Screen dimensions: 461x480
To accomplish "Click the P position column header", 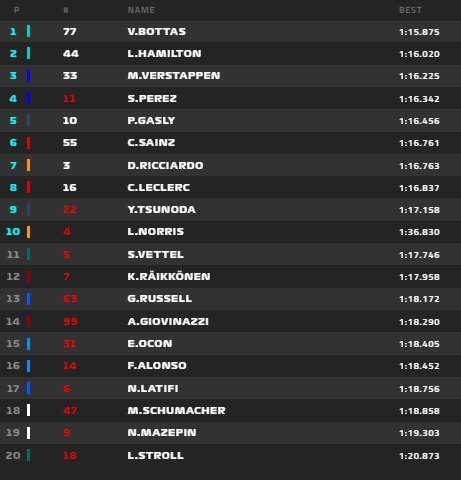I will 17,10.
